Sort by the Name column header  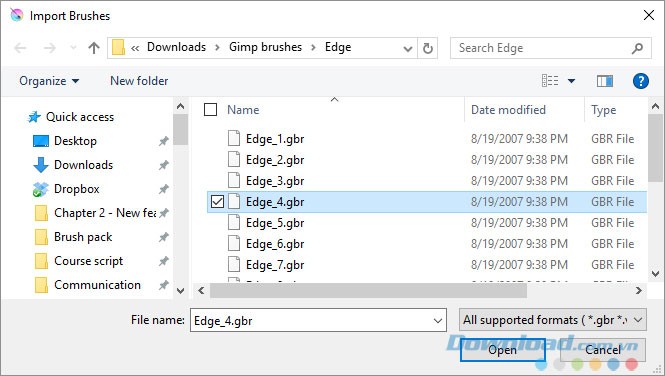tap(243, 110)
